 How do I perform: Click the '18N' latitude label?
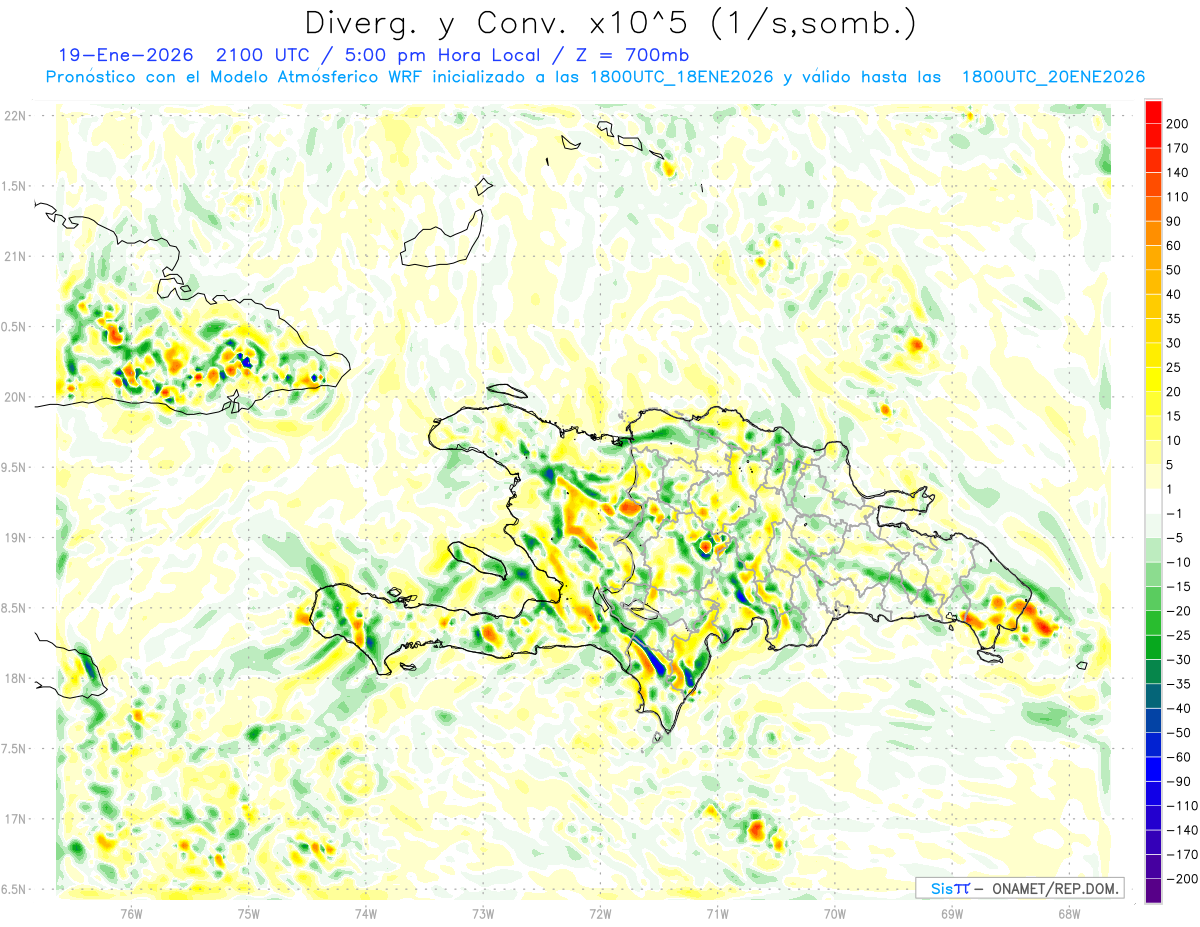point(16,679)
